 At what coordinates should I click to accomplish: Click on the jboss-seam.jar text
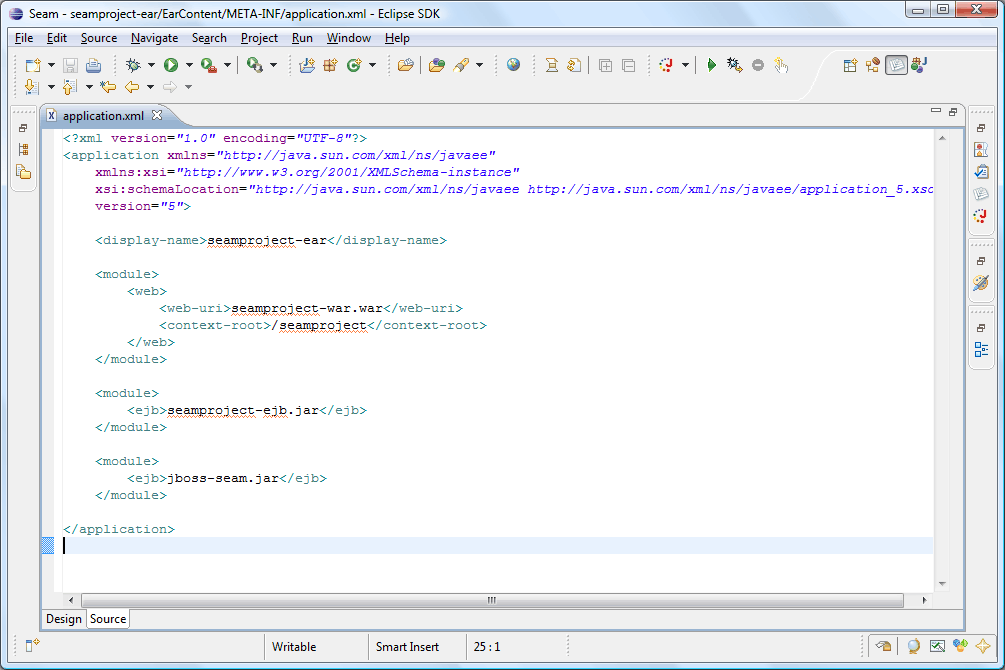[223, 478]
